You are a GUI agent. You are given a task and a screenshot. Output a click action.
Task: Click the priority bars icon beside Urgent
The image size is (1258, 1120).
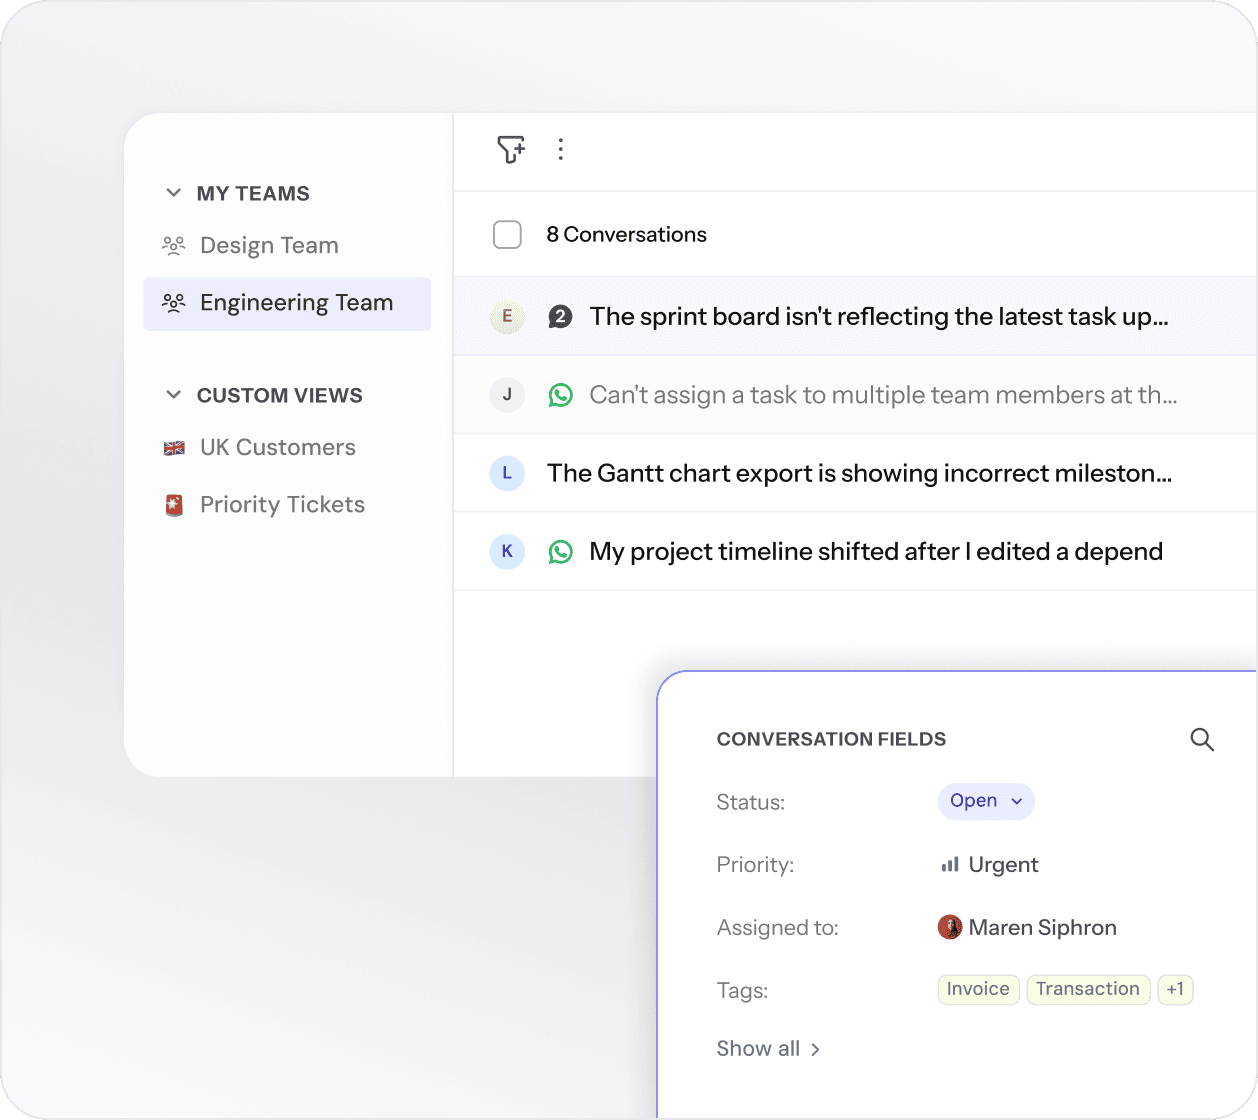[950, 865]
